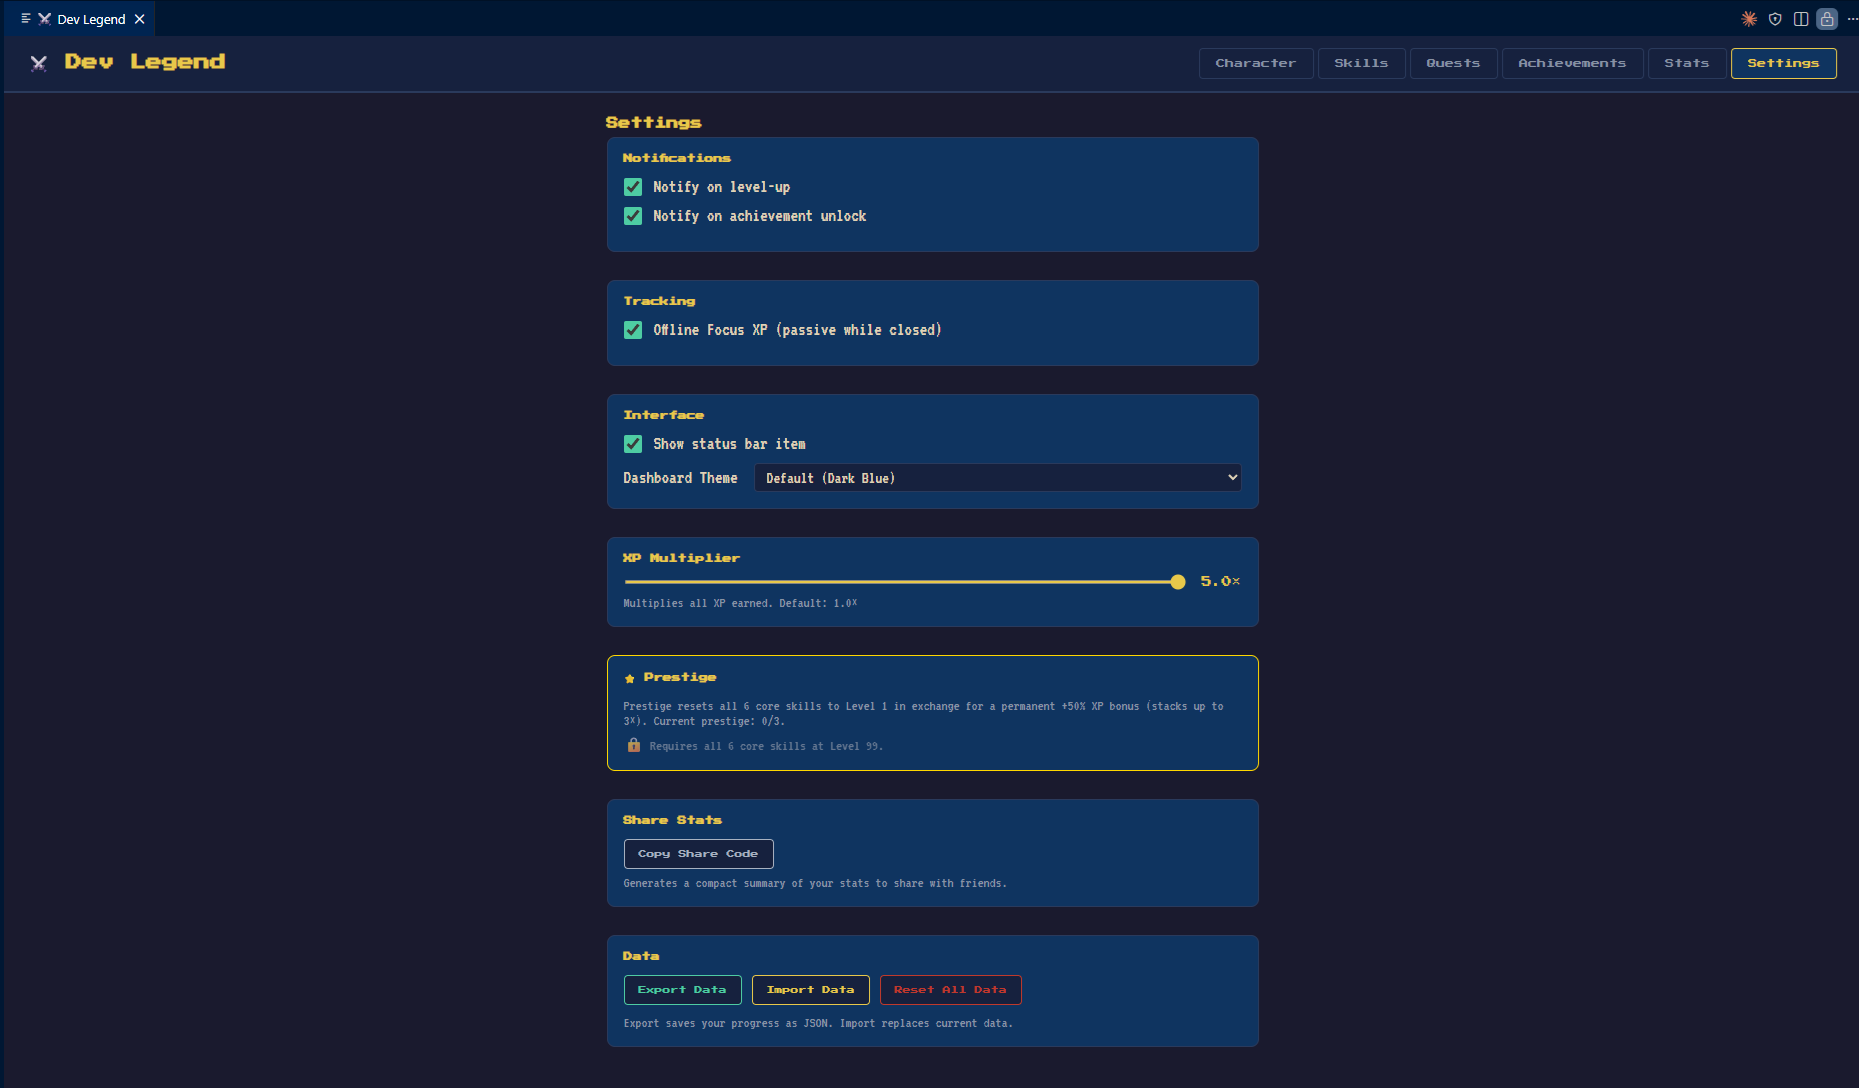Click 'Generates a compact summary' description
This screenshot has width=1859, height=1088.
pos(815,883)
